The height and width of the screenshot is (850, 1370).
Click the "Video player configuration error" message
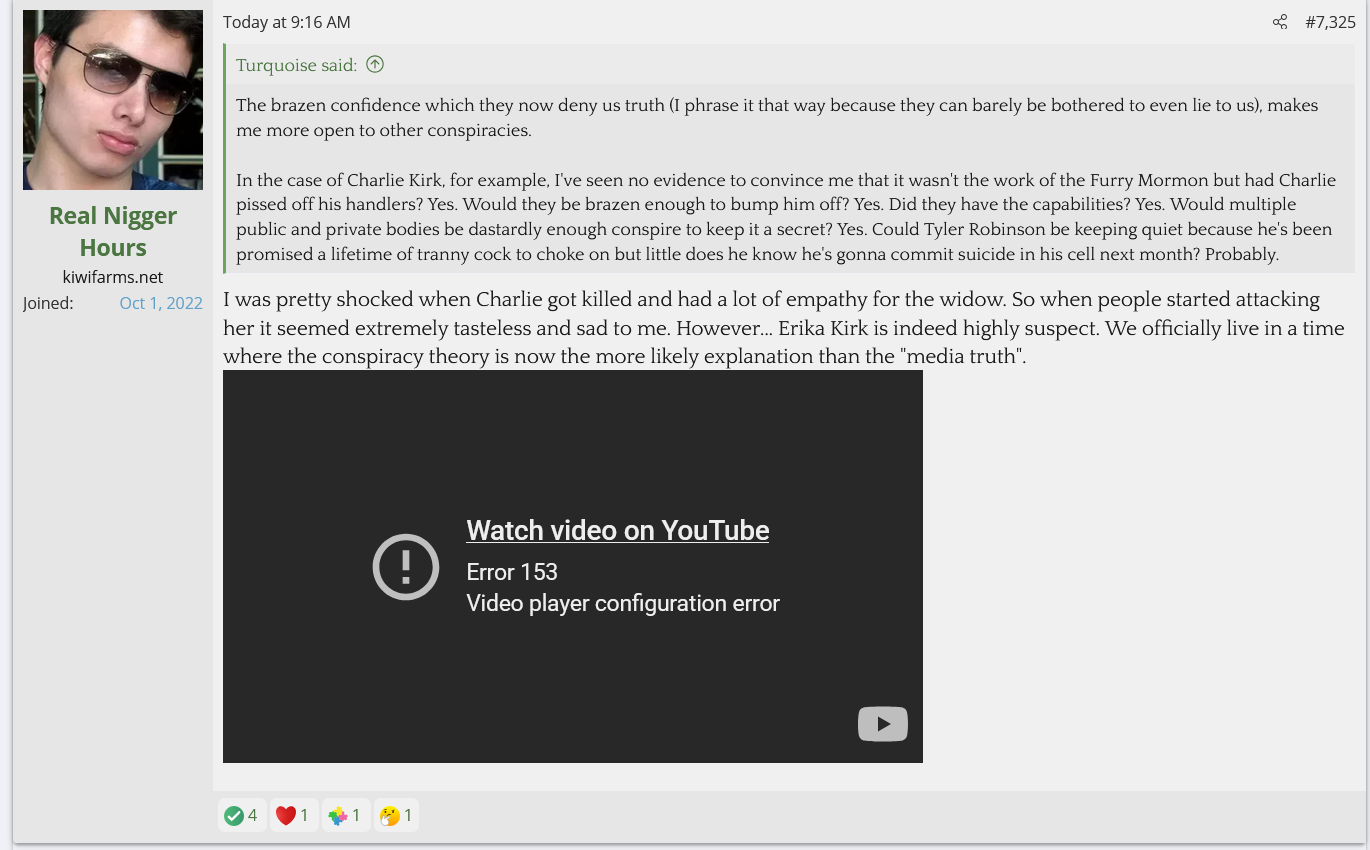tap(622, 603)
